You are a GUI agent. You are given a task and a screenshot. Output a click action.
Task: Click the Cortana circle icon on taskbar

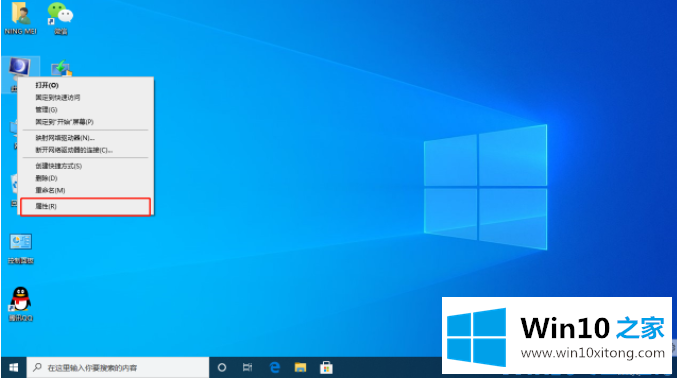[221, 367]
